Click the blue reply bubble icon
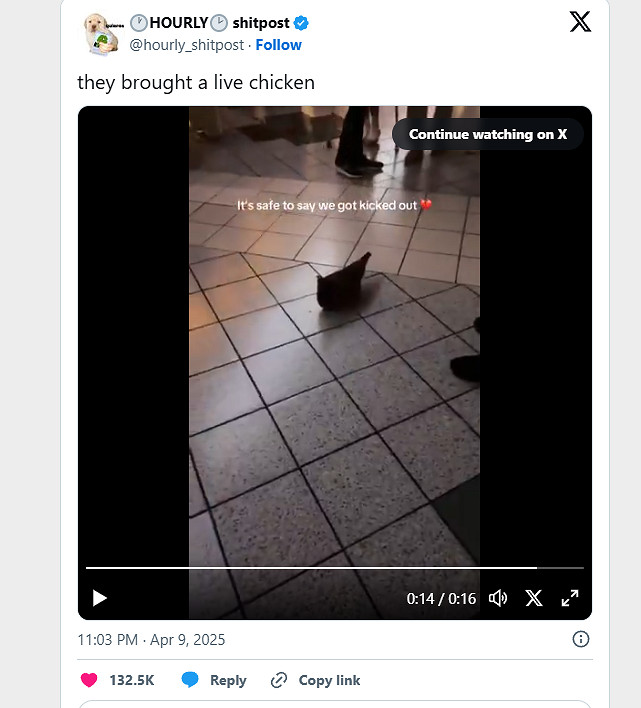 click(x=190, y=680)
